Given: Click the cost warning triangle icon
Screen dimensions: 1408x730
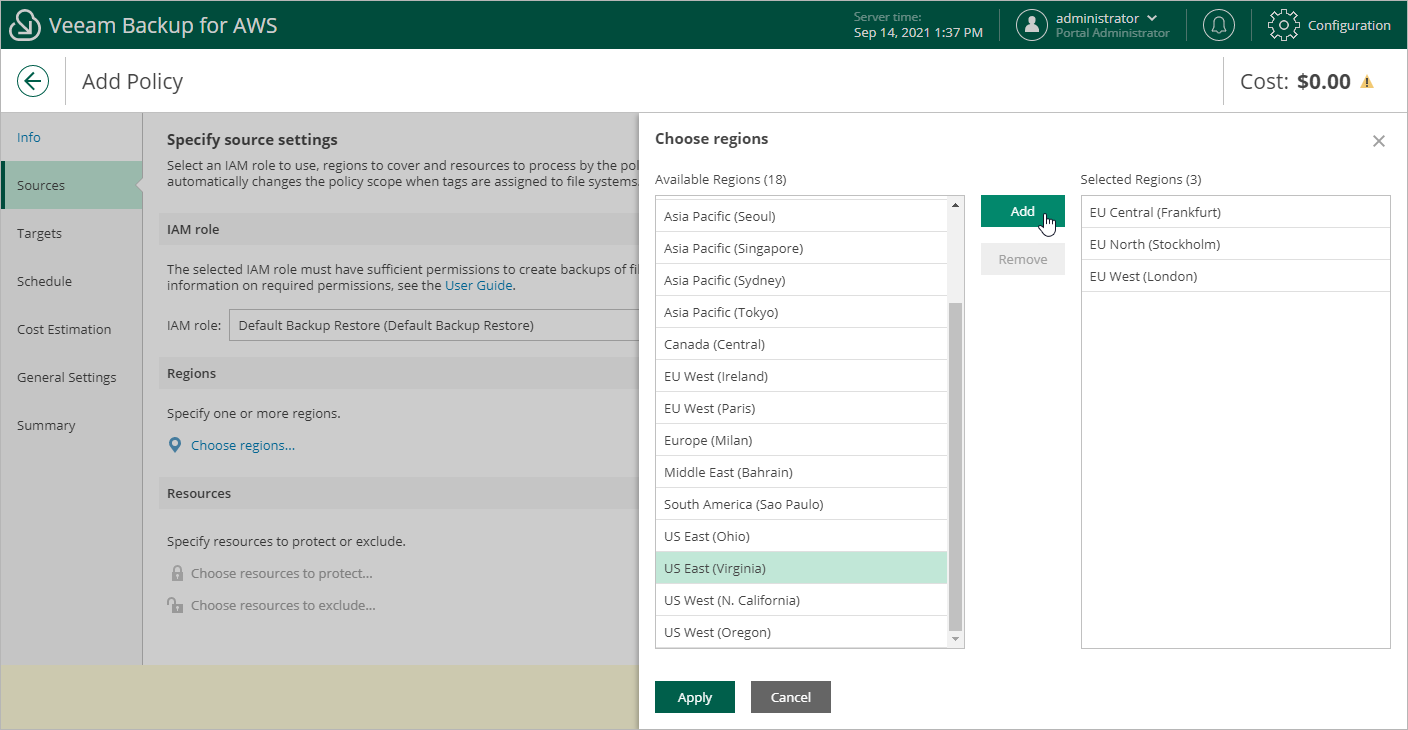Looking at the screenshot, I should pos(1366,82).
